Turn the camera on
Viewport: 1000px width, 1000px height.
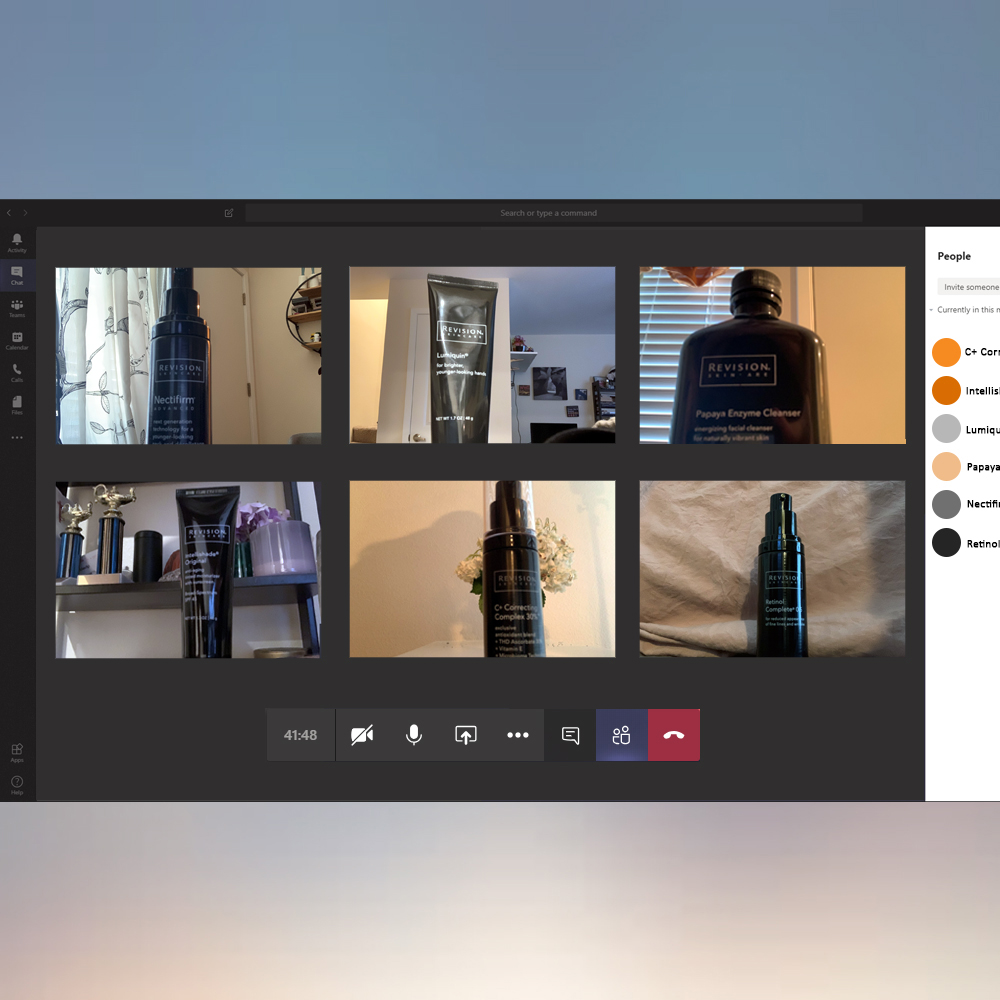362,735
